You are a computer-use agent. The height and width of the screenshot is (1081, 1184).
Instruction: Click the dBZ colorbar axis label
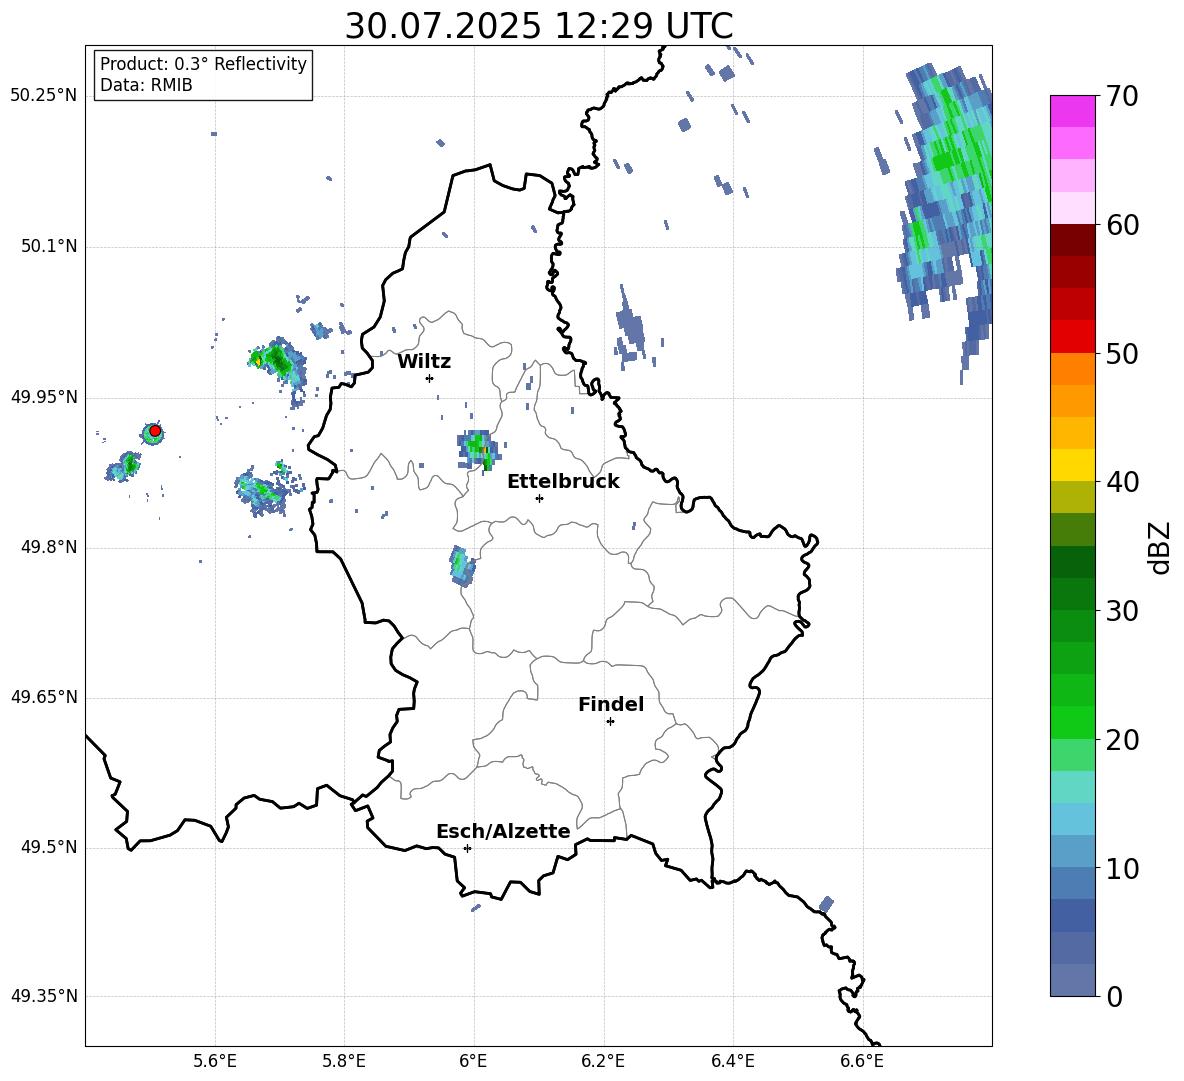[x=1159, y=547]
